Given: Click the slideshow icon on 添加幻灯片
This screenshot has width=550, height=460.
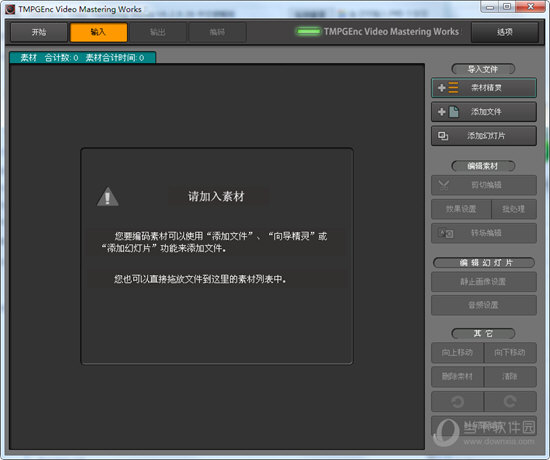Looking at the screenshot, I should click(x=443, y=136).
